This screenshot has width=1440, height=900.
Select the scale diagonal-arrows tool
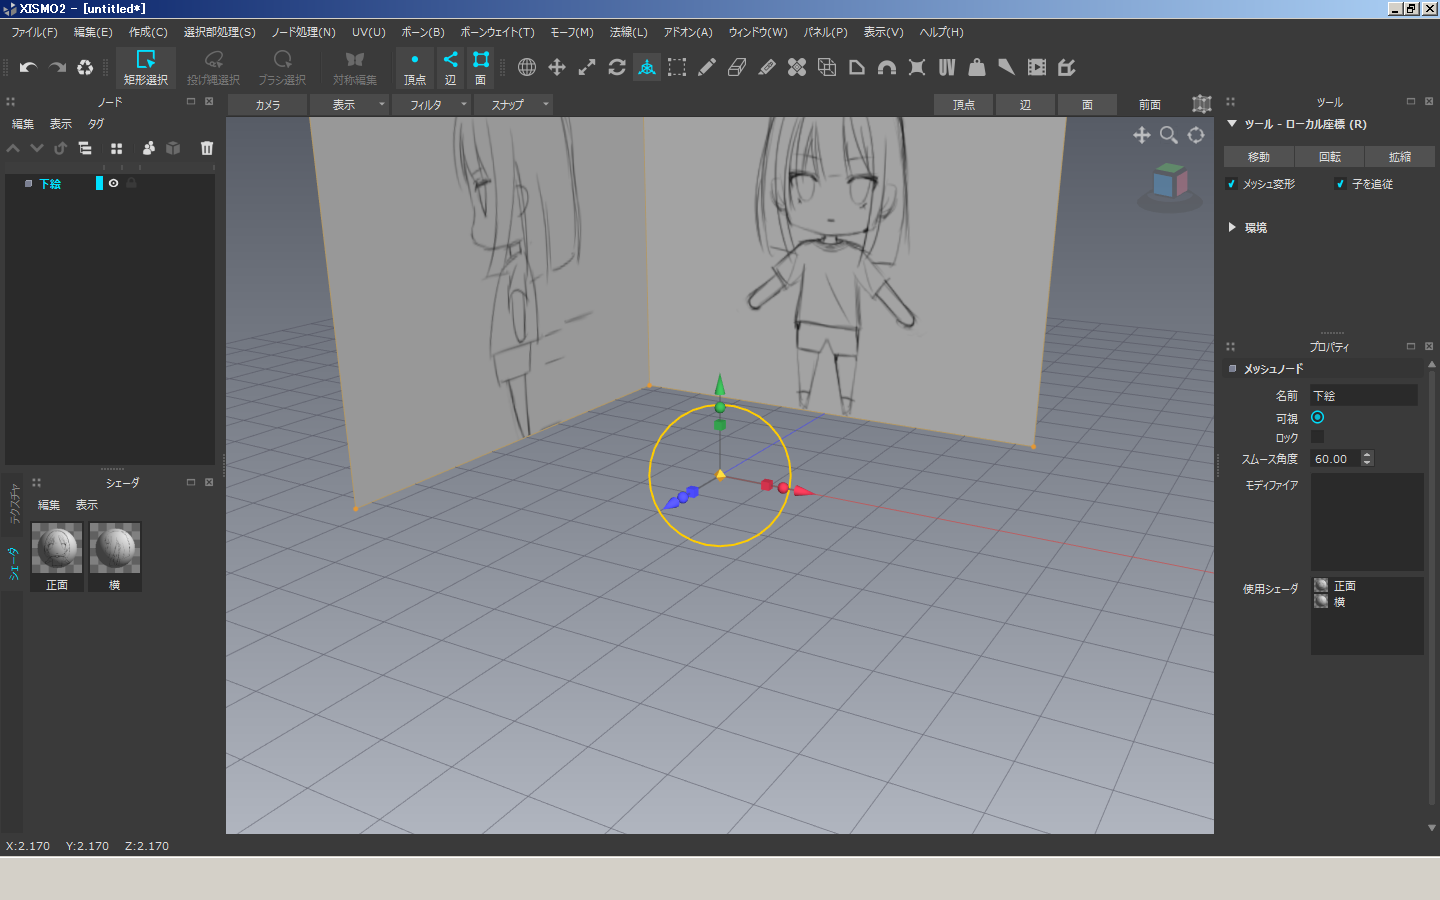click(587, 67)
